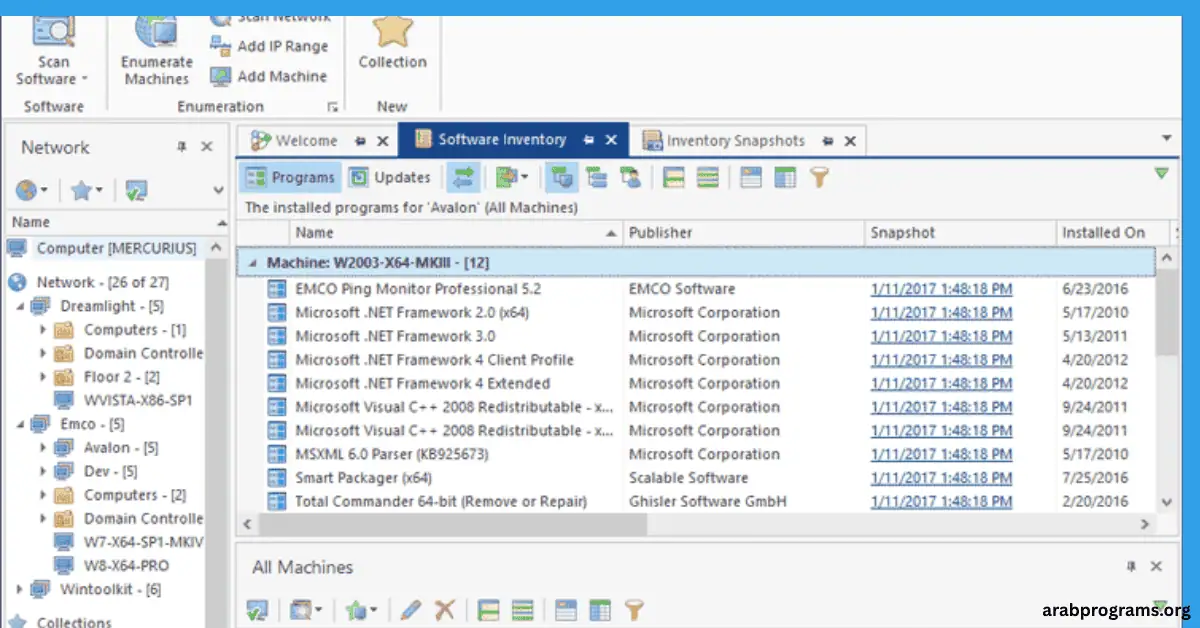The height and width of the screenshot is (628, 1200).
Task: Pin the All Machines panel
Action: click(x=1131, y=566)
